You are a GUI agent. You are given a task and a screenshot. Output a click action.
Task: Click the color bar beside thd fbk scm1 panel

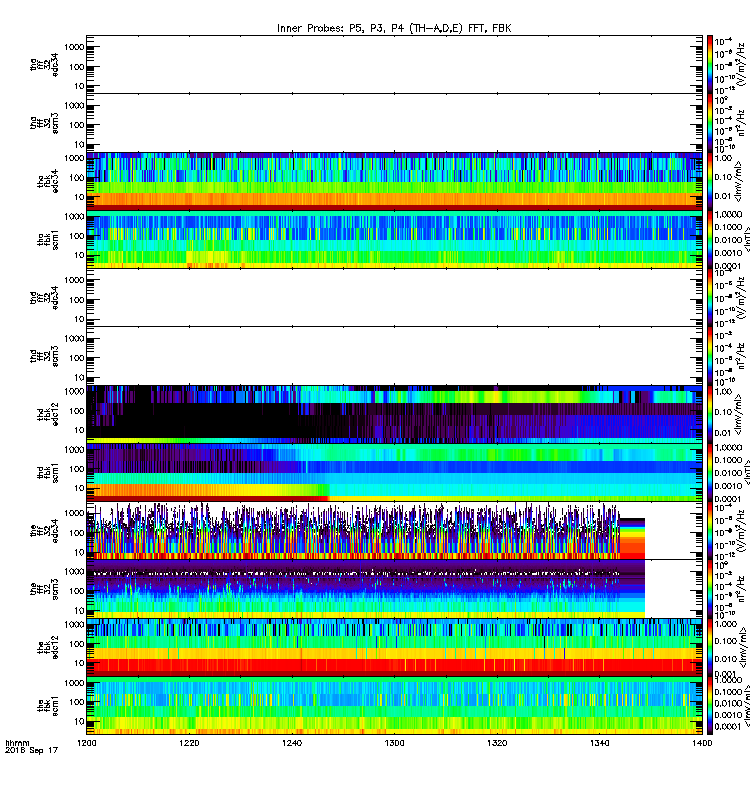[710, 472]
